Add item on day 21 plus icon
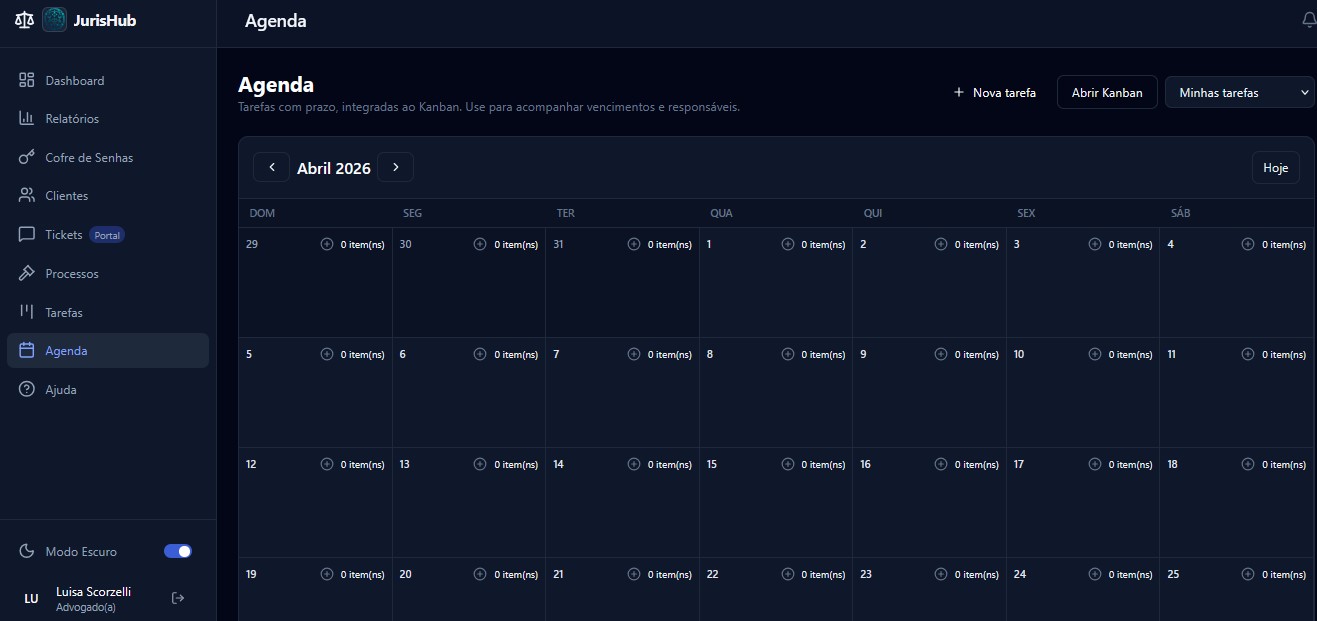The width and height of the screenshot is (1317, 621). click(x=634, y=574)
